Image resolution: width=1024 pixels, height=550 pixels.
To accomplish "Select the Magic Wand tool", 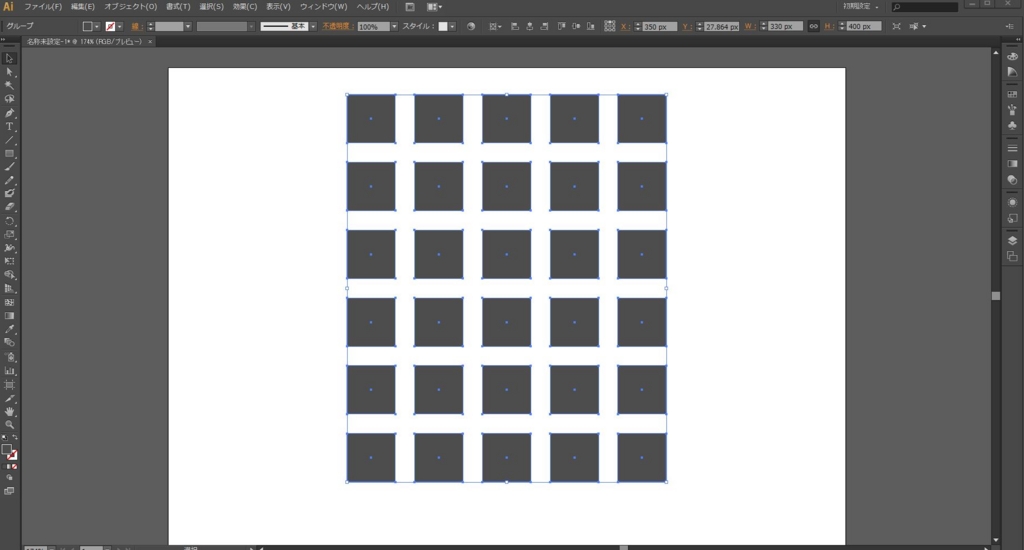I will pyautogui.click(x=9, y=86).
